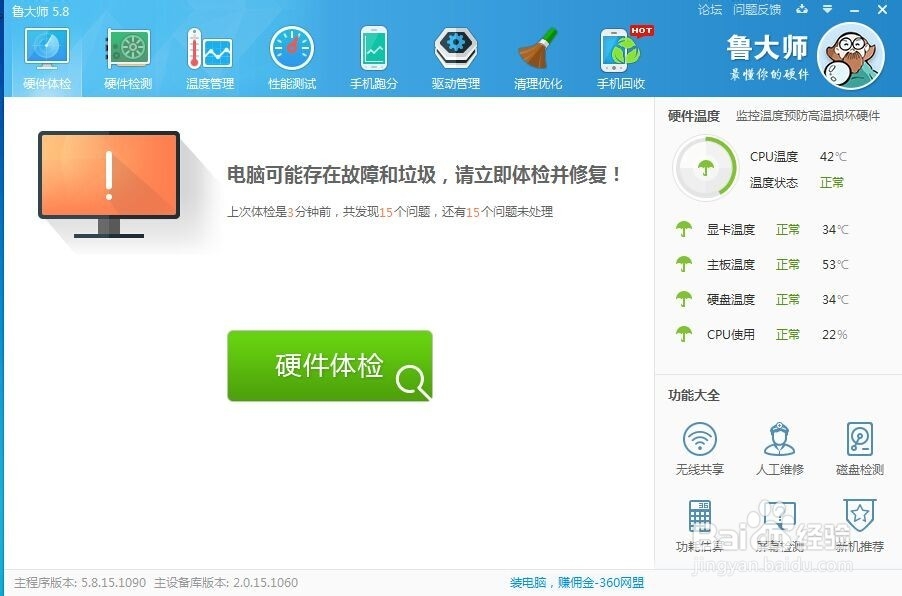Open the 问题反馈 link
This screenshot has height=596, width=902.
(x=757, y=10)
